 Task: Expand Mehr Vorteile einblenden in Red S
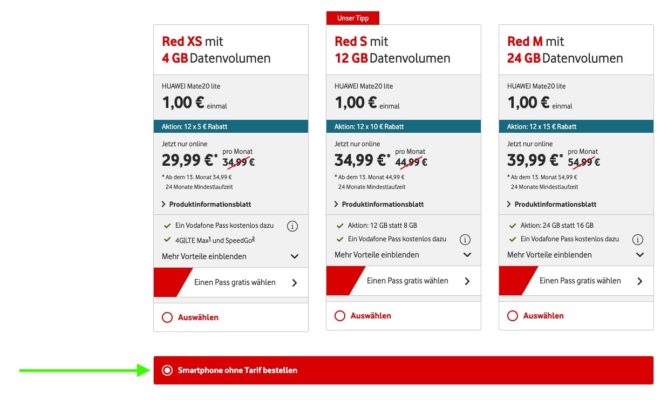pyautogui.click(x=403, y=255)
